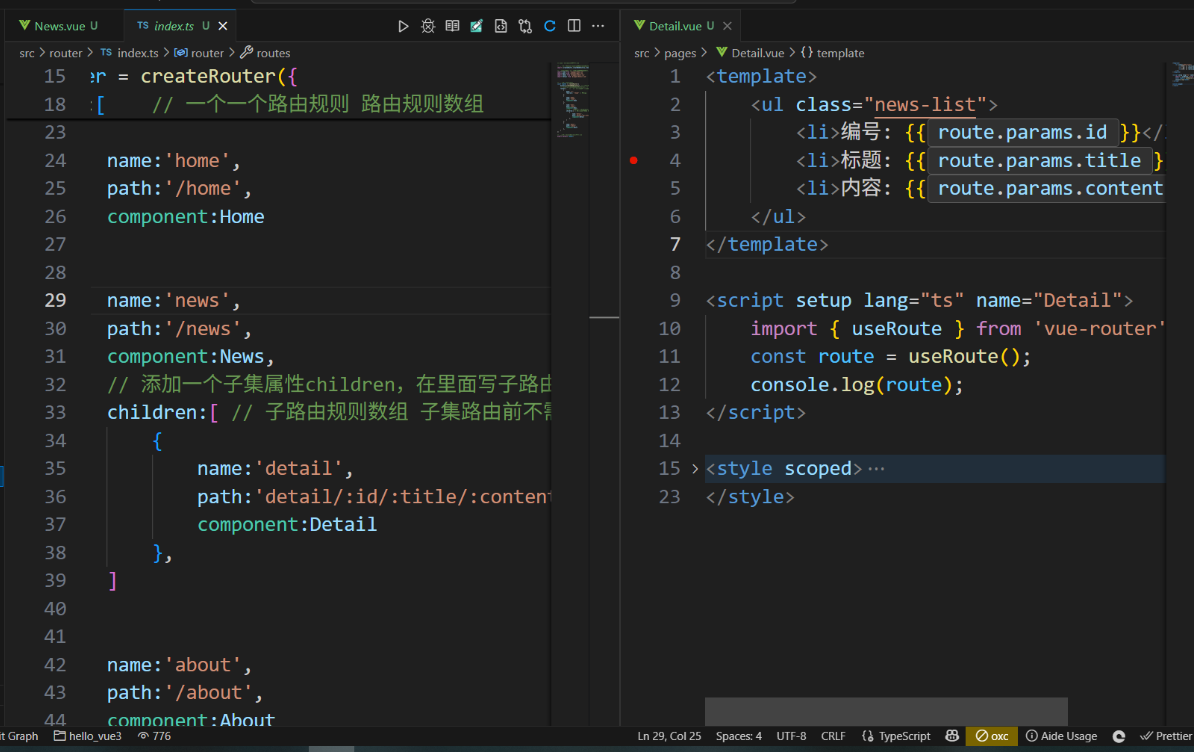1194x752 pixels.
Task: Click route.params.id inlay on line 3
Action: 1022,132
